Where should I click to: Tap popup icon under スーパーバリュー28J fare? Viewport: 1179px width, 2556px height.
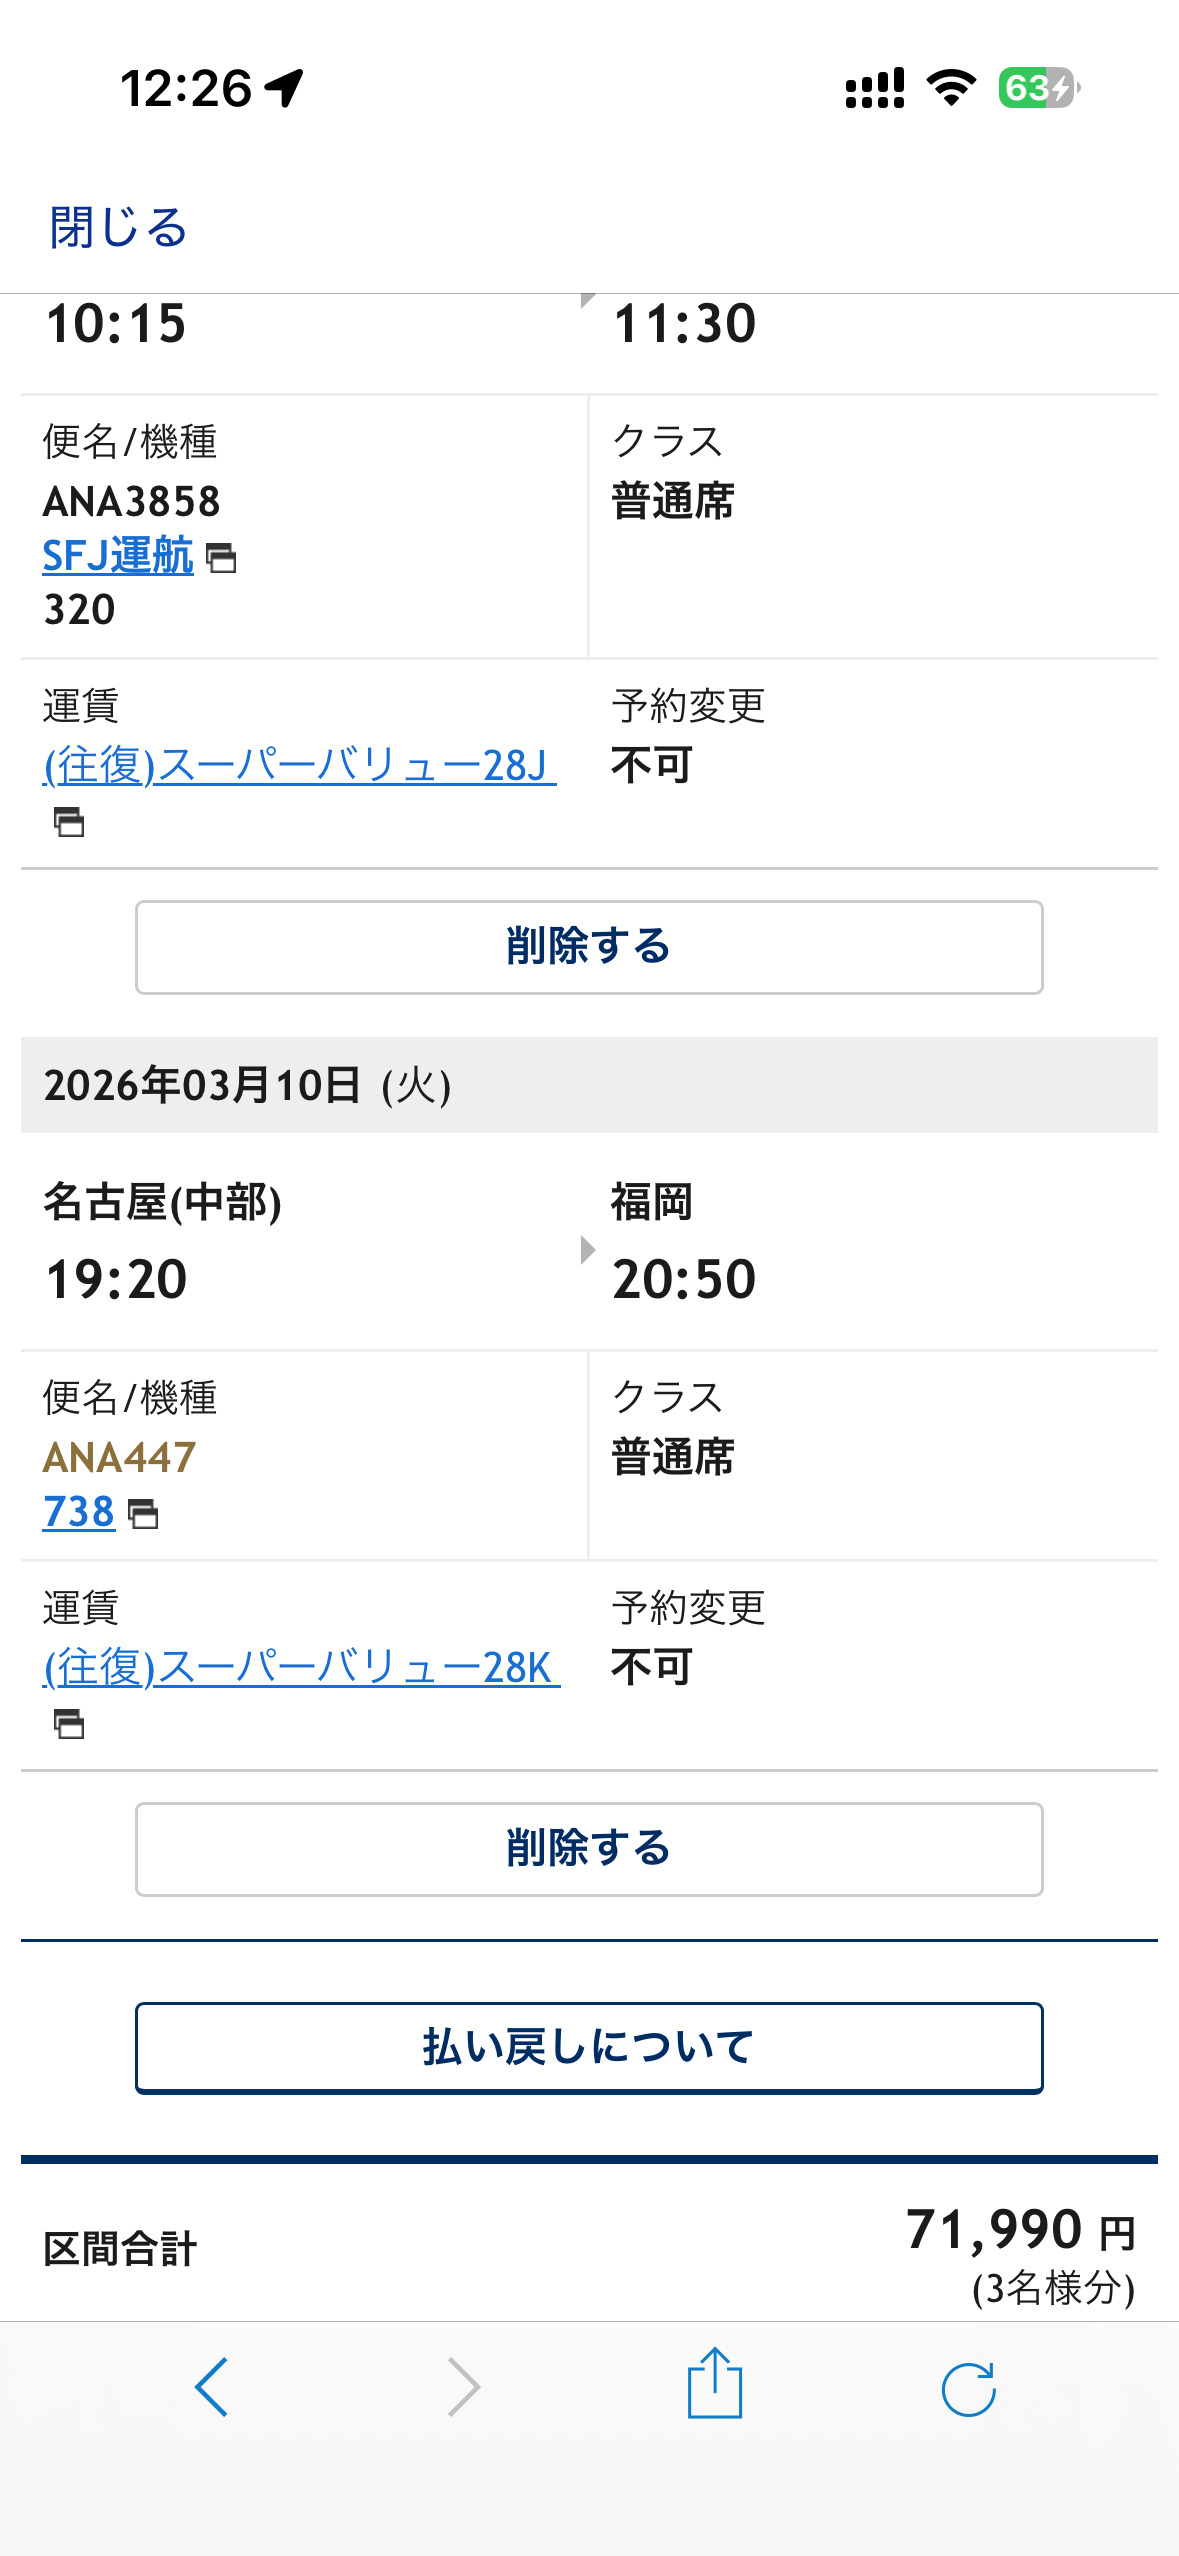click(69, 822)
